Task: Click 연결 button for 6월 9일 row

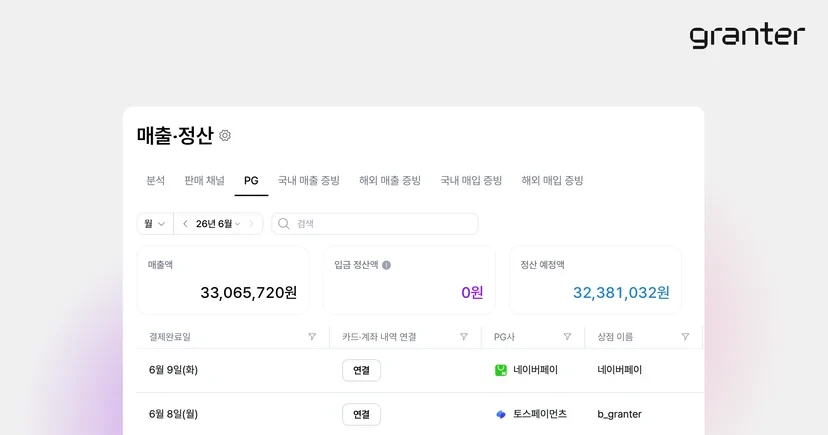Action: 361,370
